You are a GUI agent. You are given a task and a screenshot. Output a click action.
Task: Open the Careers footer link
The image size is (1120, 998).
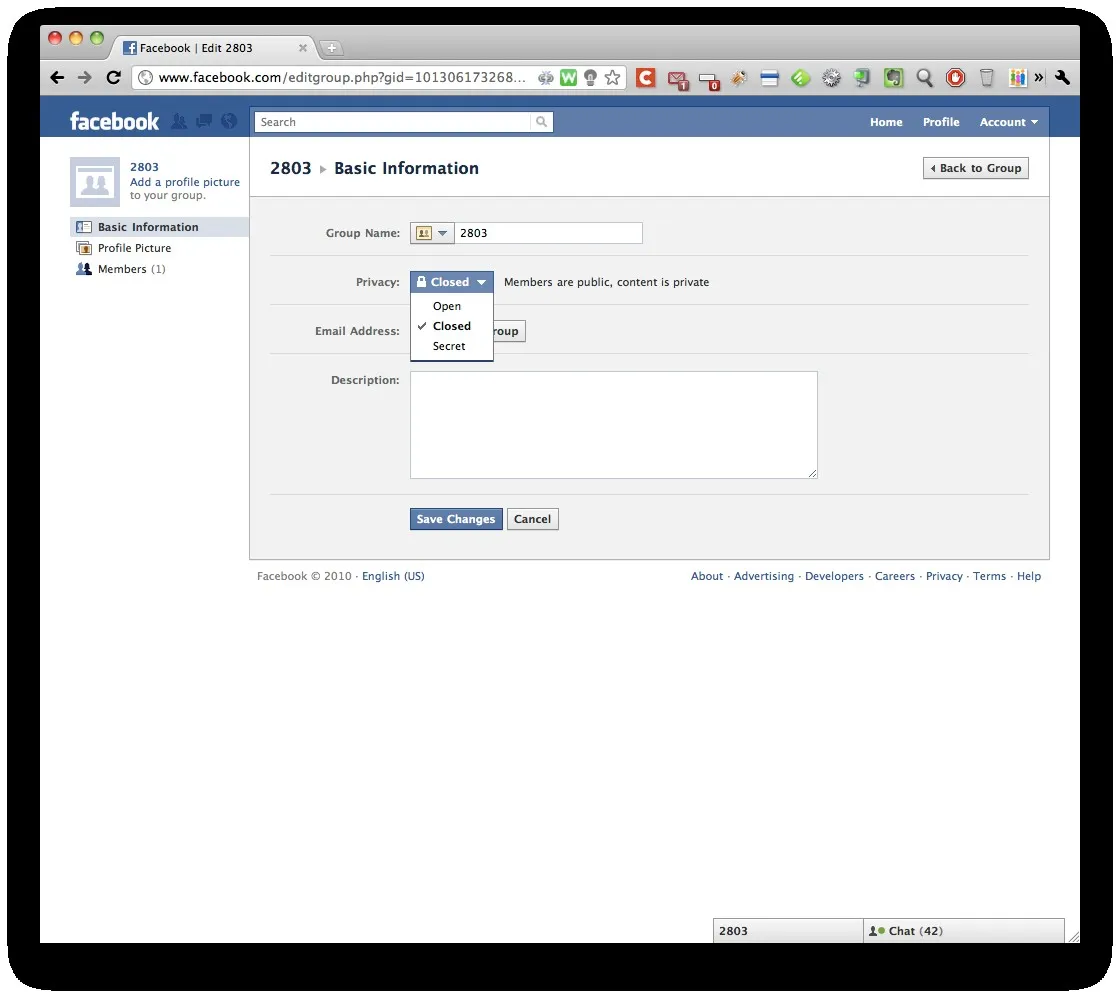coord(894,576)
